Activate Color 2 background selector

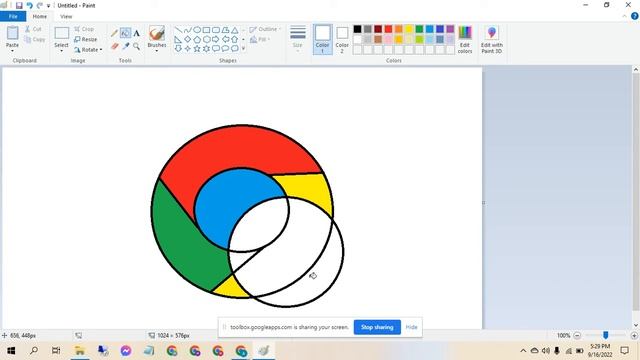click(x=342, y=40)
